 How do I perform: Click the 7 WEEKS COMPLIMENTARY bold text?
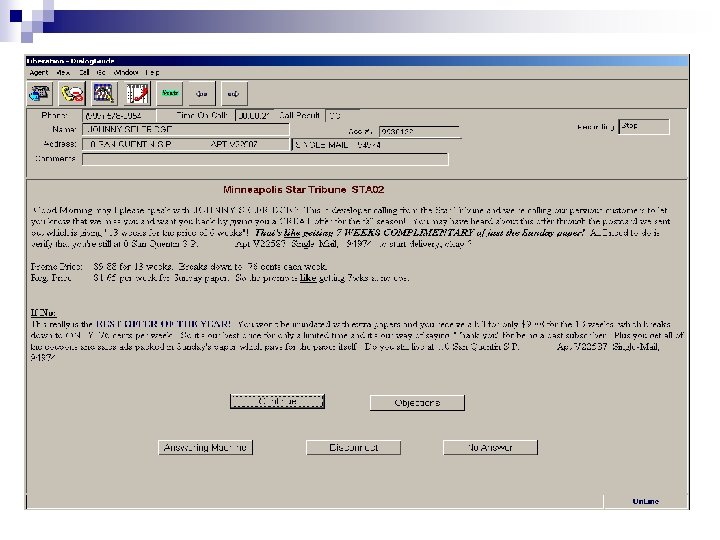[x=404, y=233]
